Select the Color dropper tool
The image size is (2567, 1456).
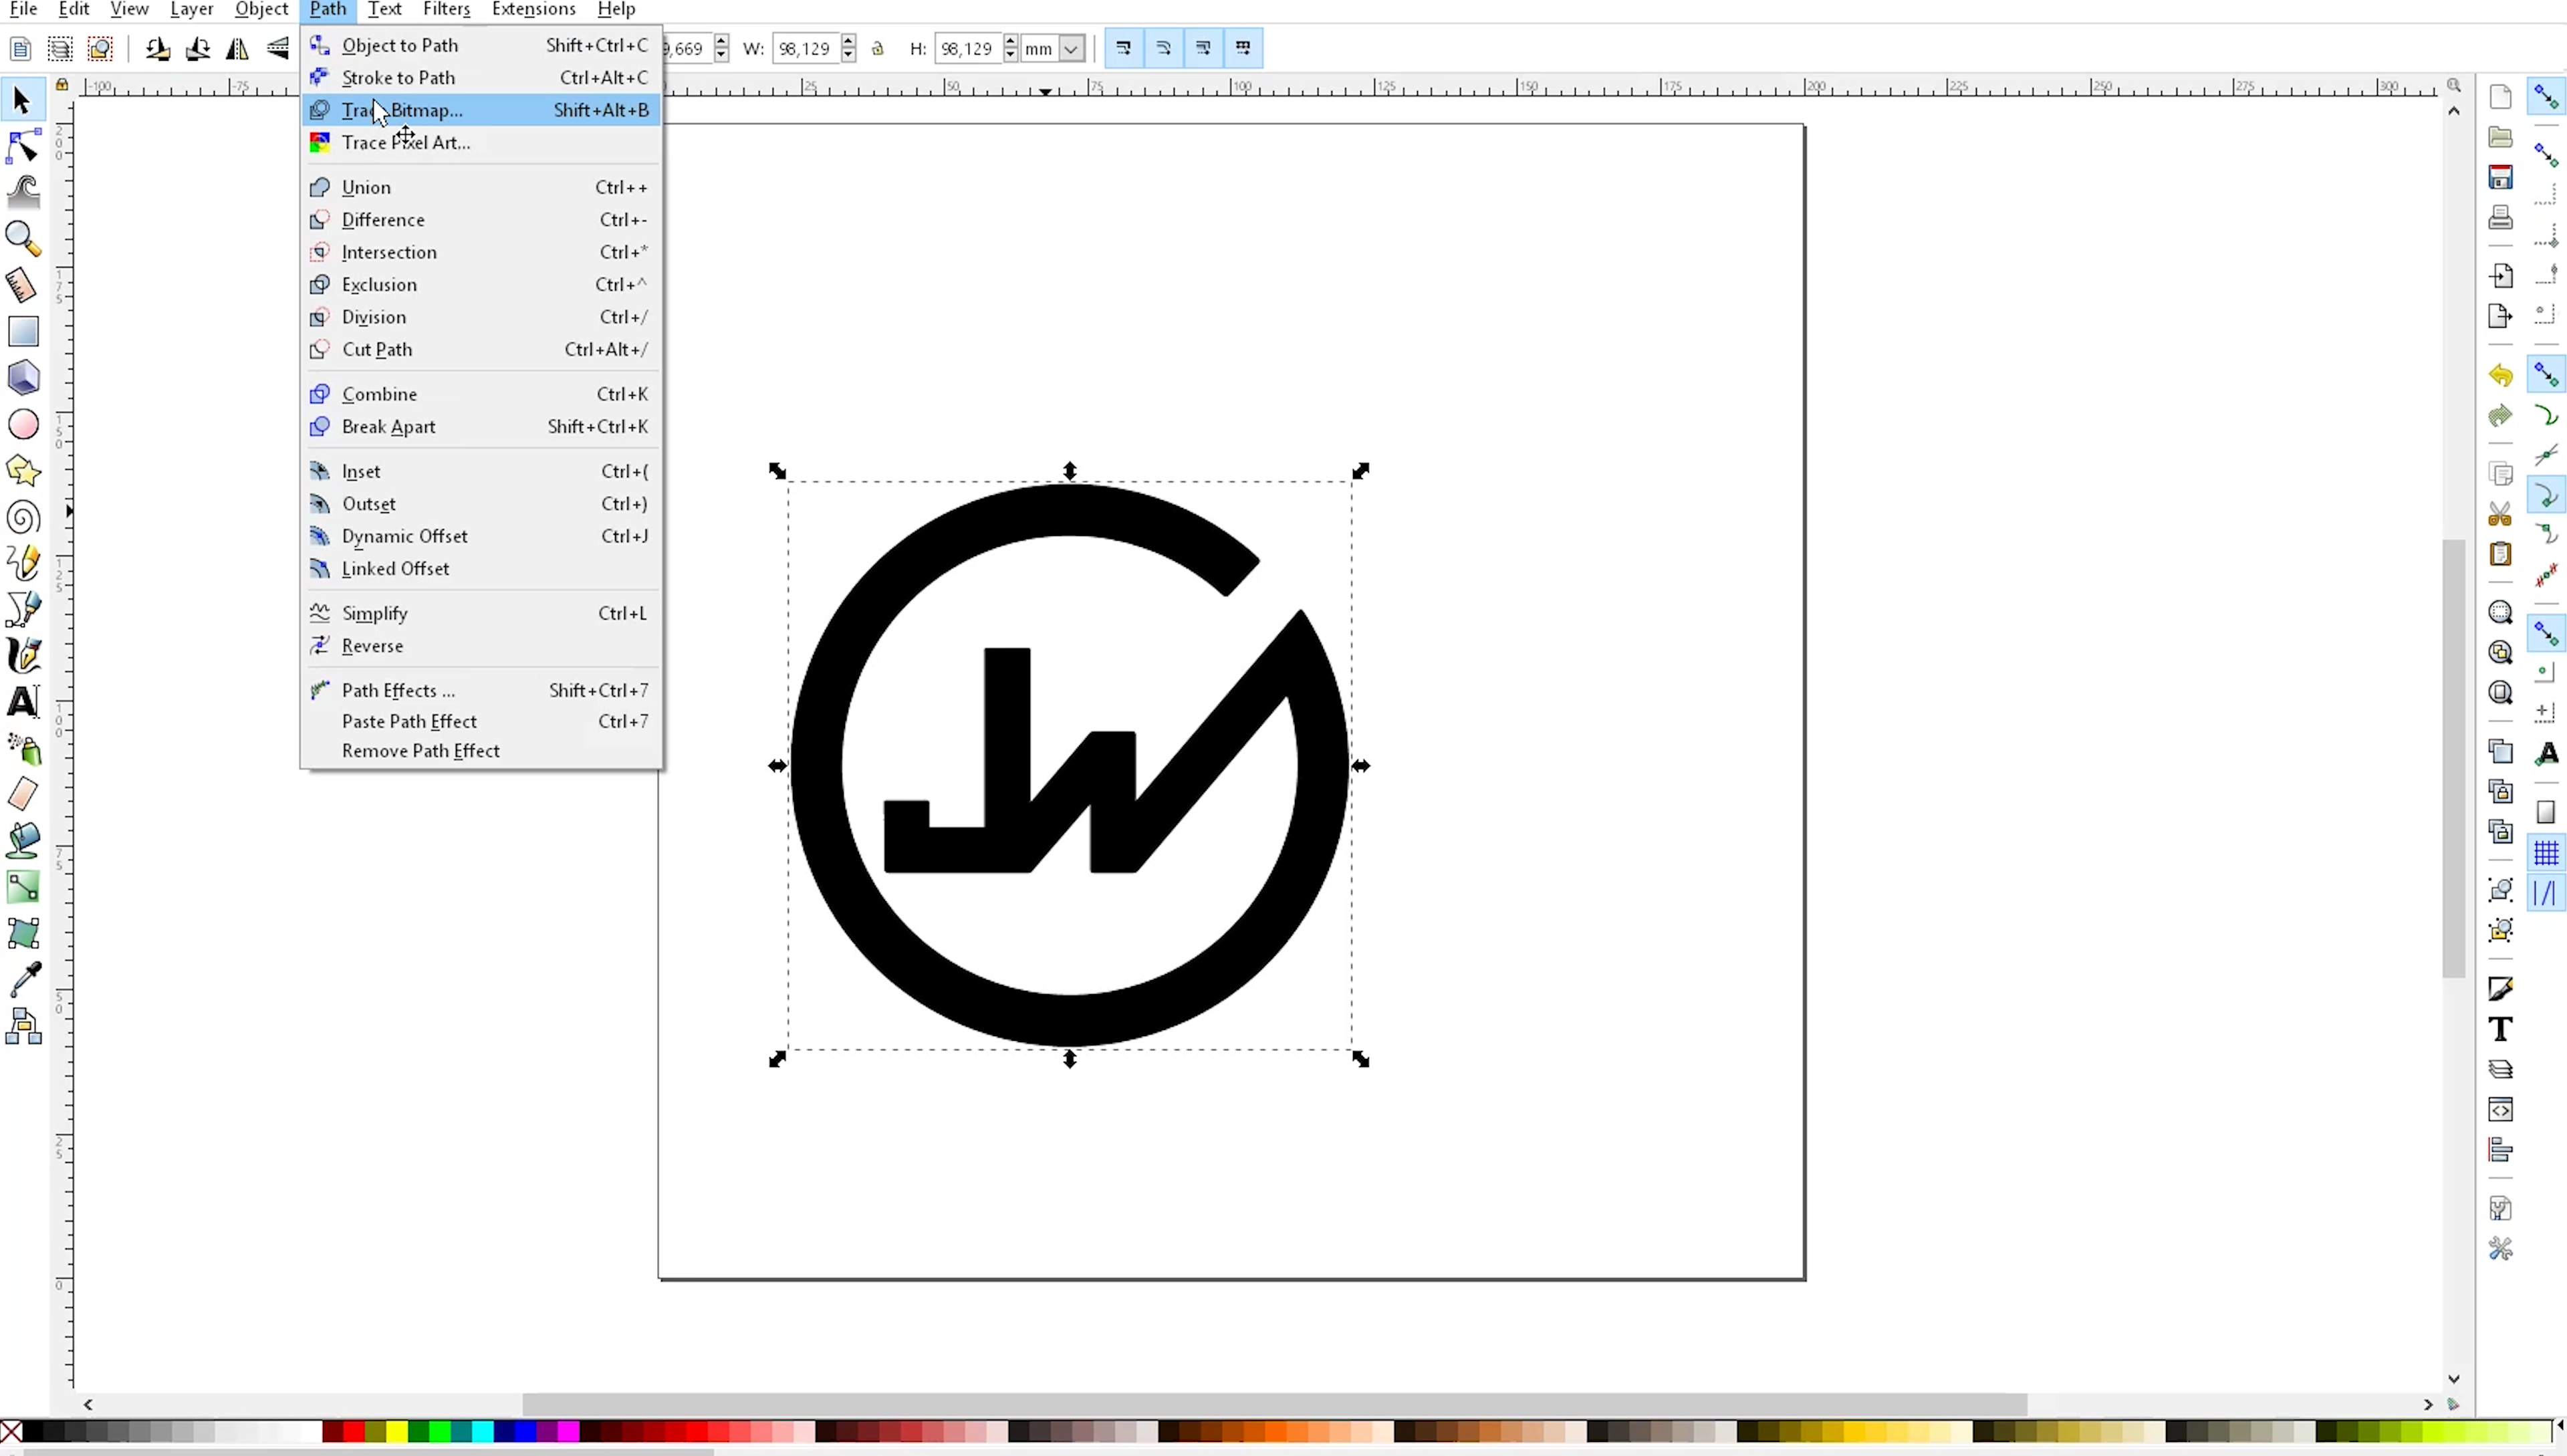23,979
